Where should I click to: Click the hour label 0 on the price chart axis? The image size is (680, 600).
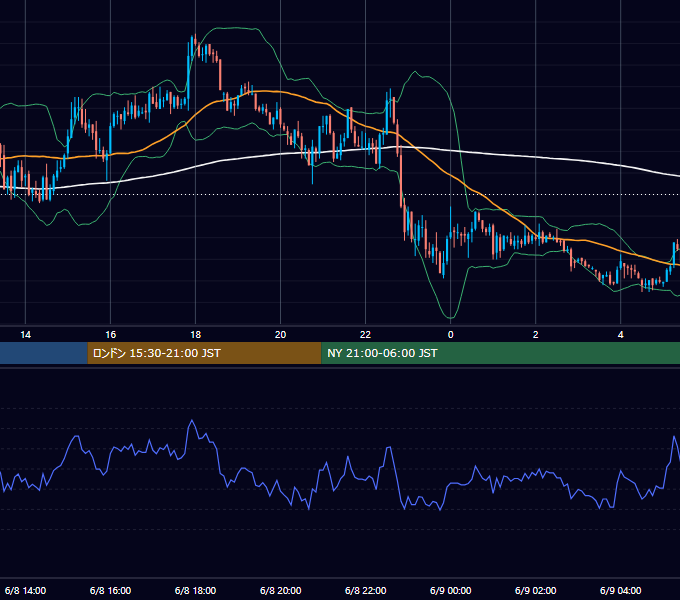point(451,335)
